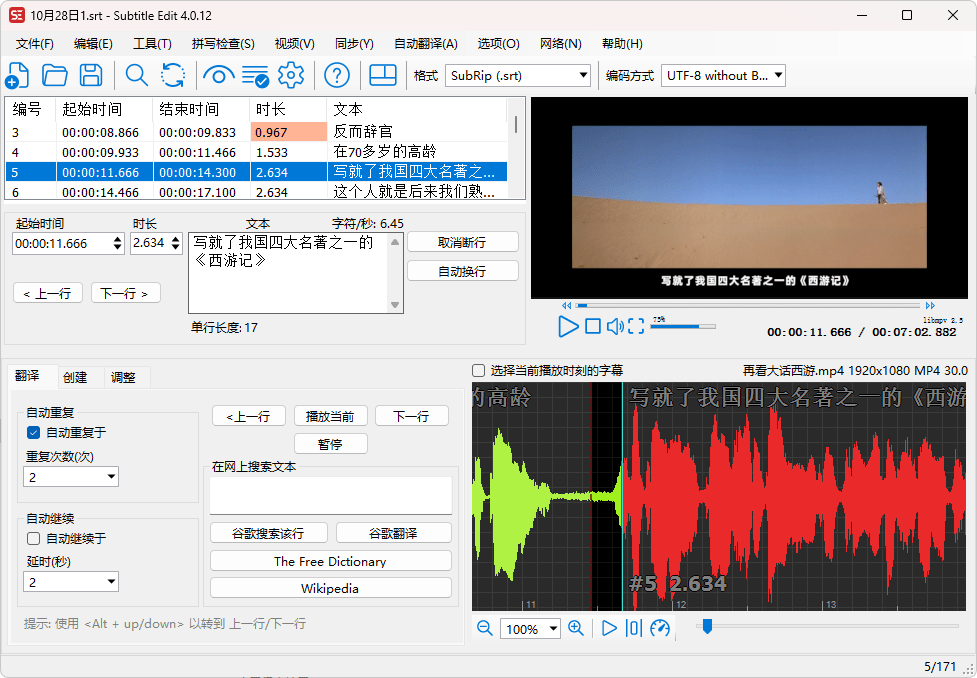
Task: Adjust the 时长 spinner arrows
Action: click(x=176, y=243)
